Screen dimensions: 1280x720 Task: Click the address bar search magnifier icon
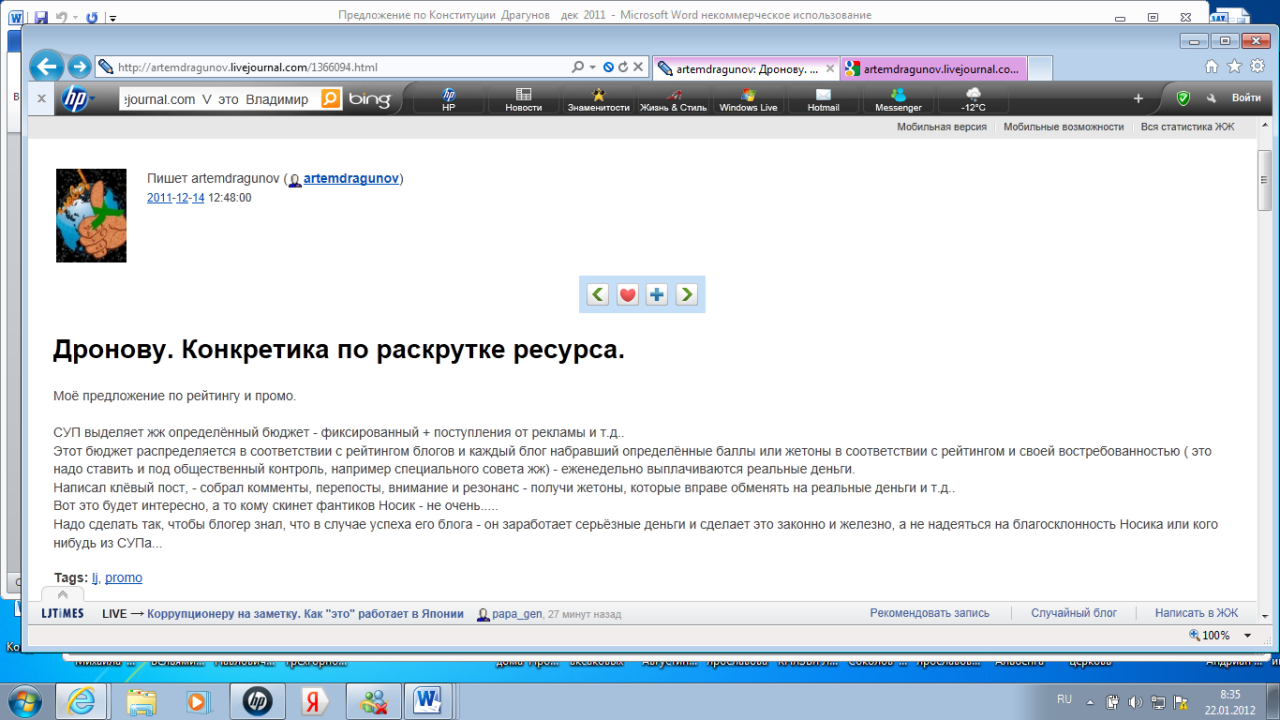click(578, 68)
